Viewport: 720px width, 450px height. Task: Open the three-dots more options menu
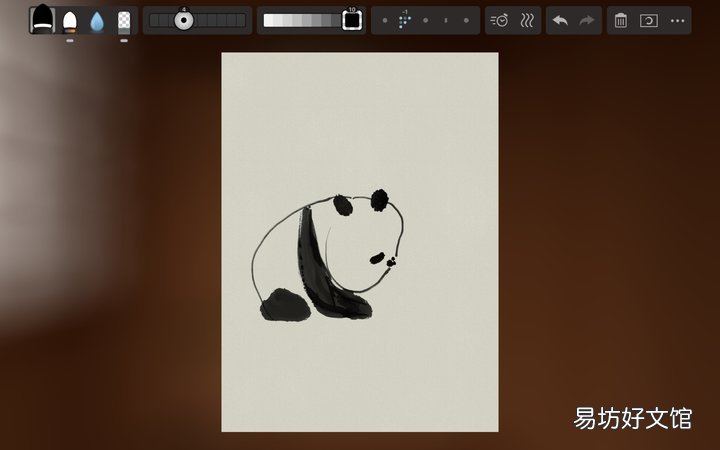[677, 21]
